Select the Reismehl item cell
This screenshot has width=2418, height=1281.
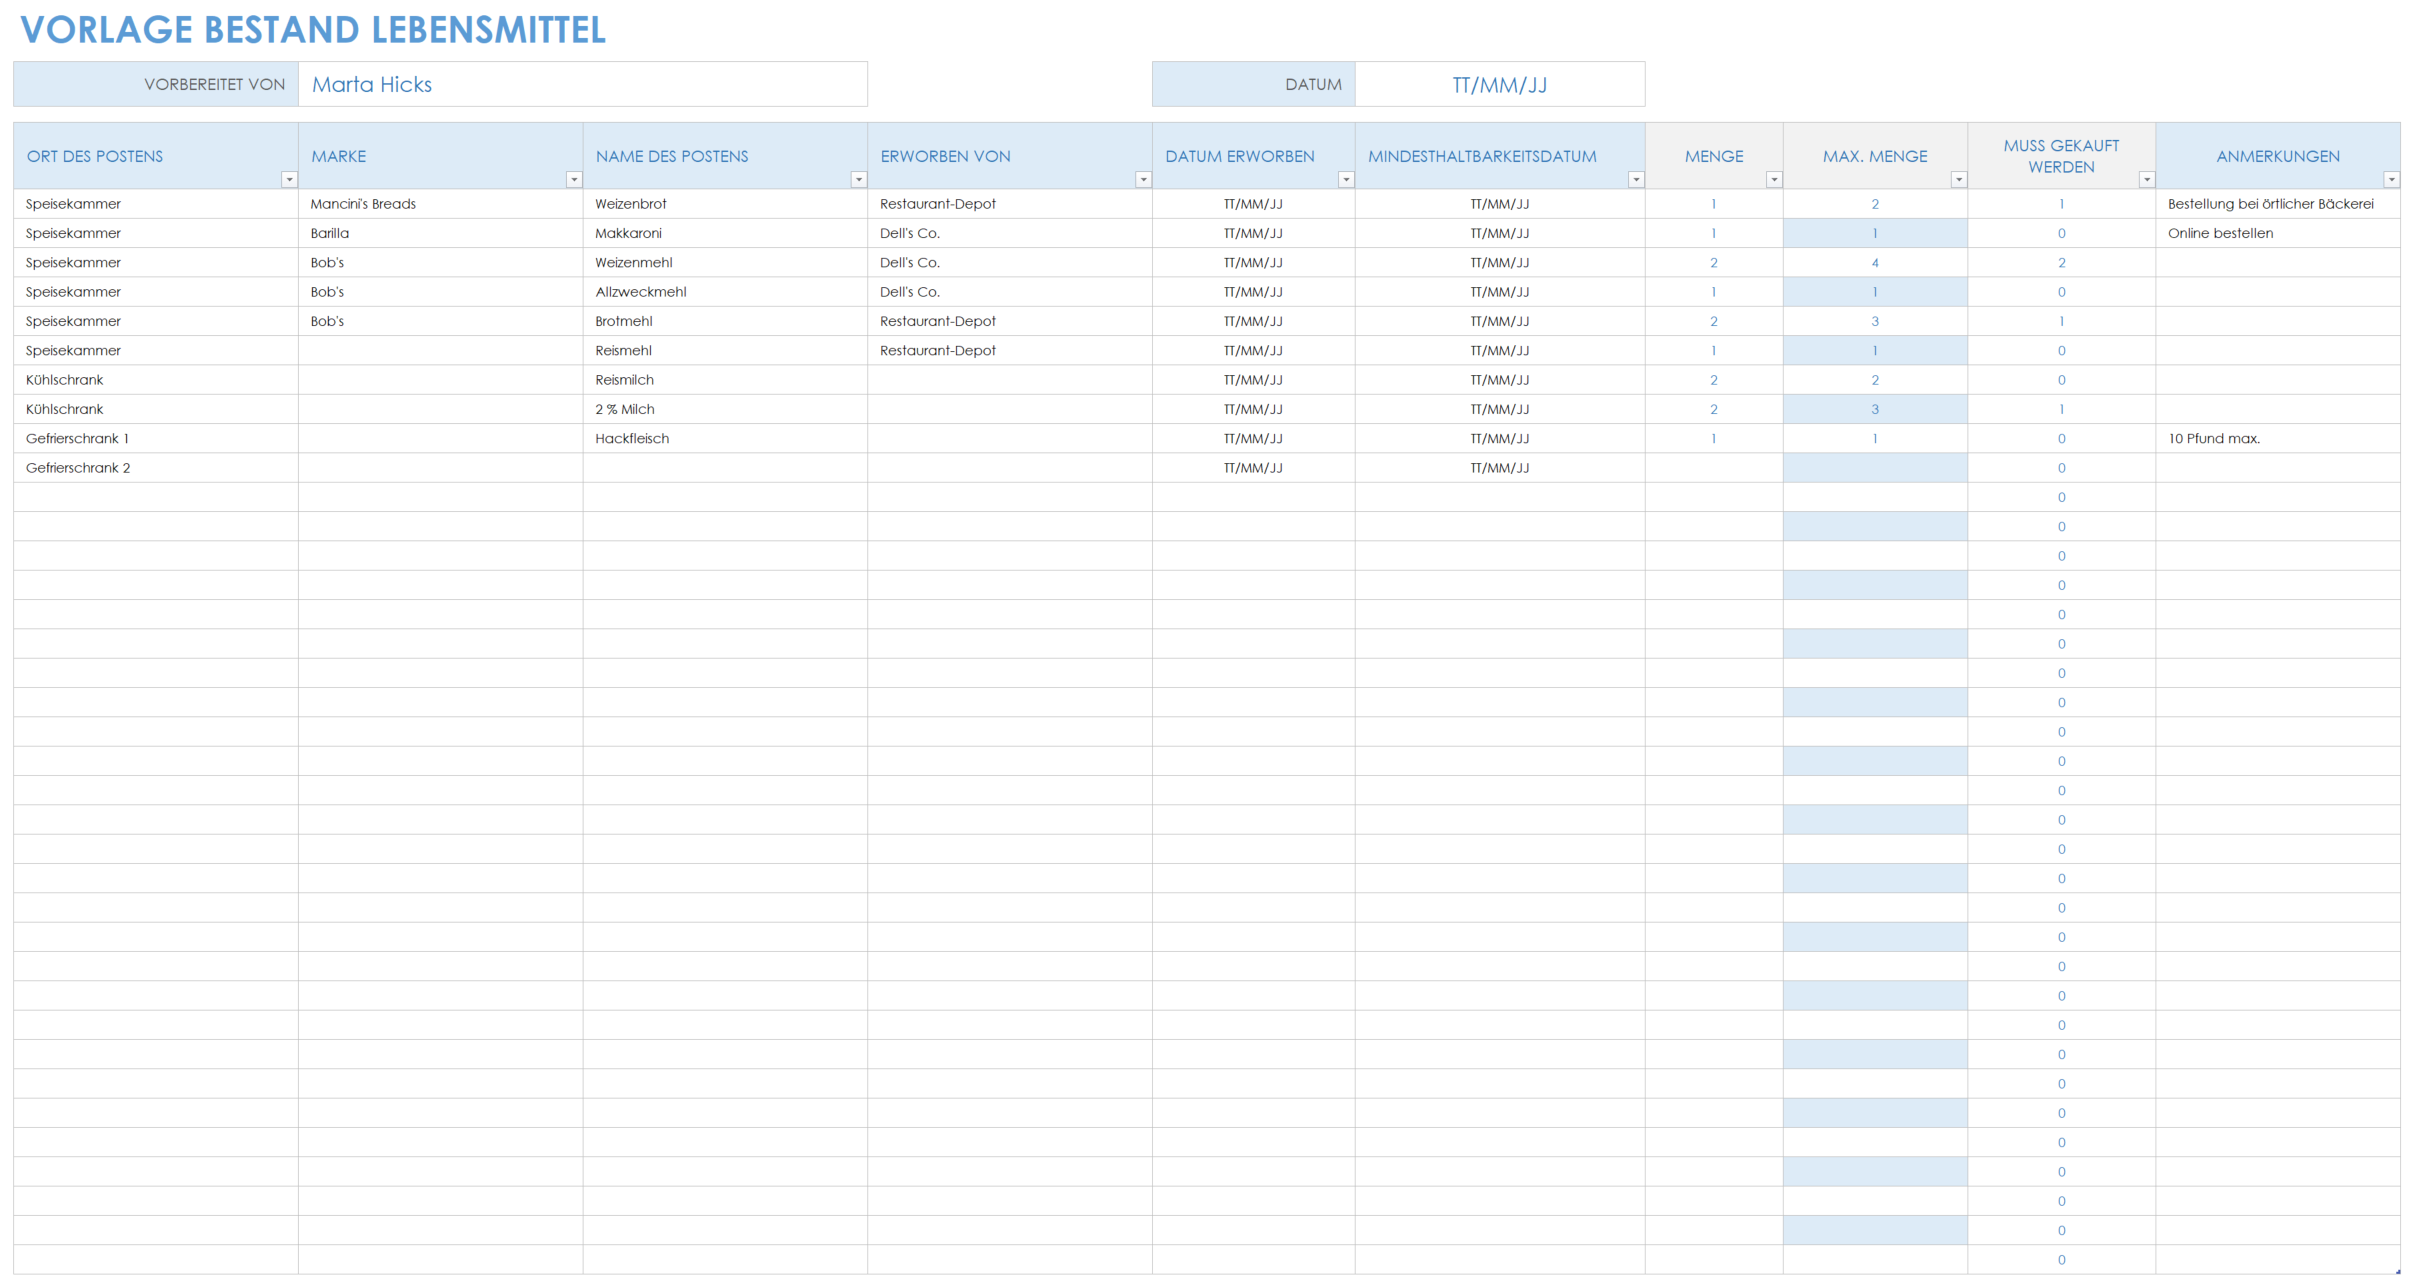(x=725, y=350)
